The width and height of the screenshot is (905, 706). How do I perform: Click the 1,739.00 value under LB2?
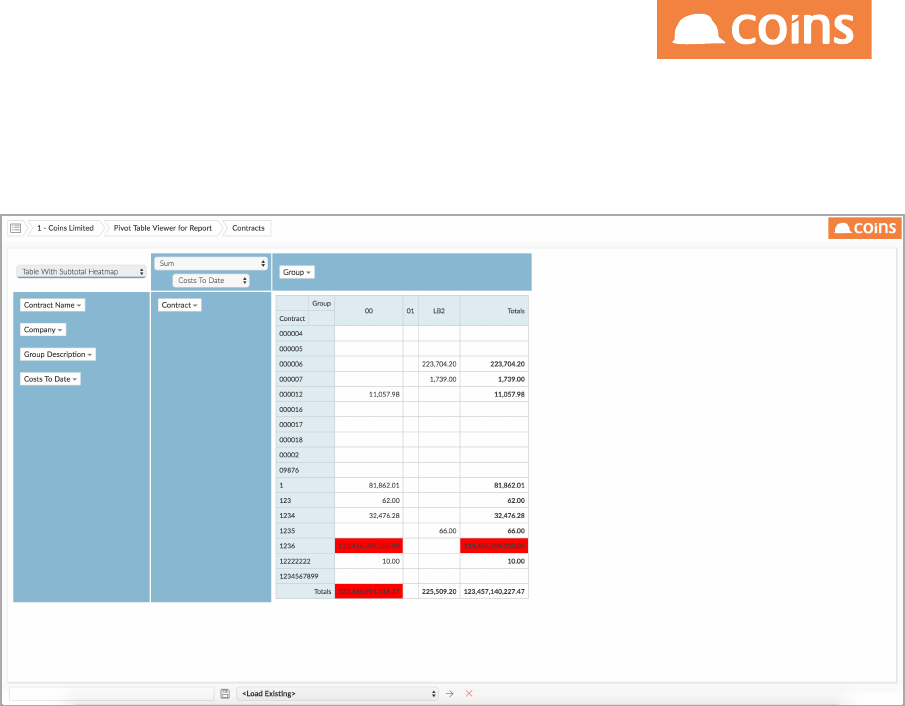[x=443, y=379]
